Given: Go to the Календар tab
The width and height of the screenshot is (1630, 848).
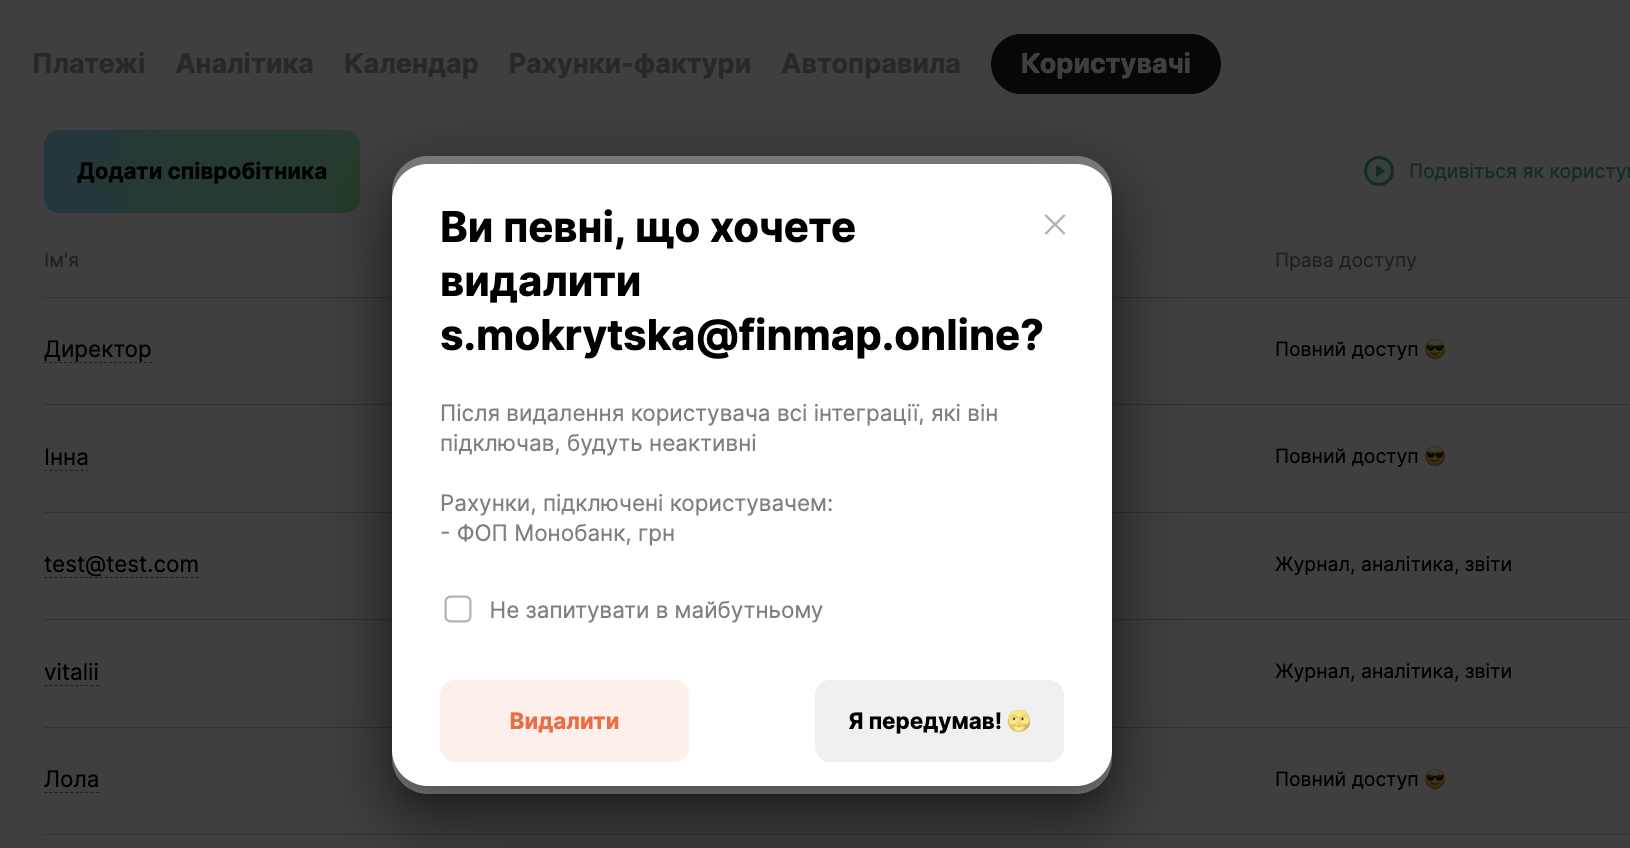Looking at the screenshot, I should point(411,64).
